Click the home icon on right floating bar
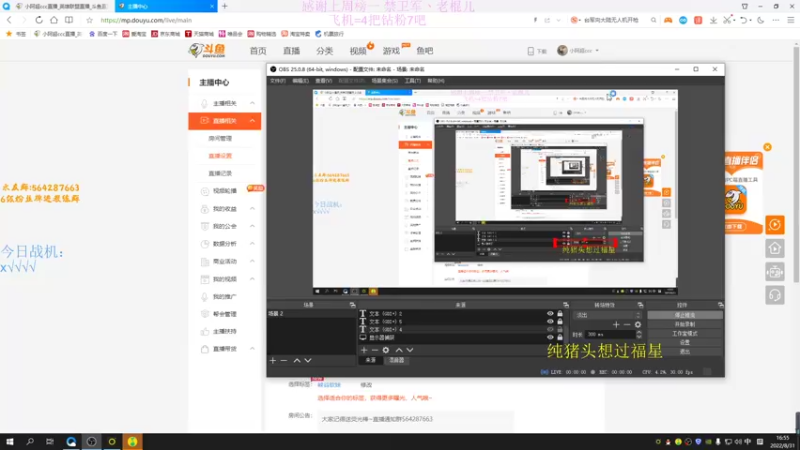 pyautogui.click(x=774, y=248)
